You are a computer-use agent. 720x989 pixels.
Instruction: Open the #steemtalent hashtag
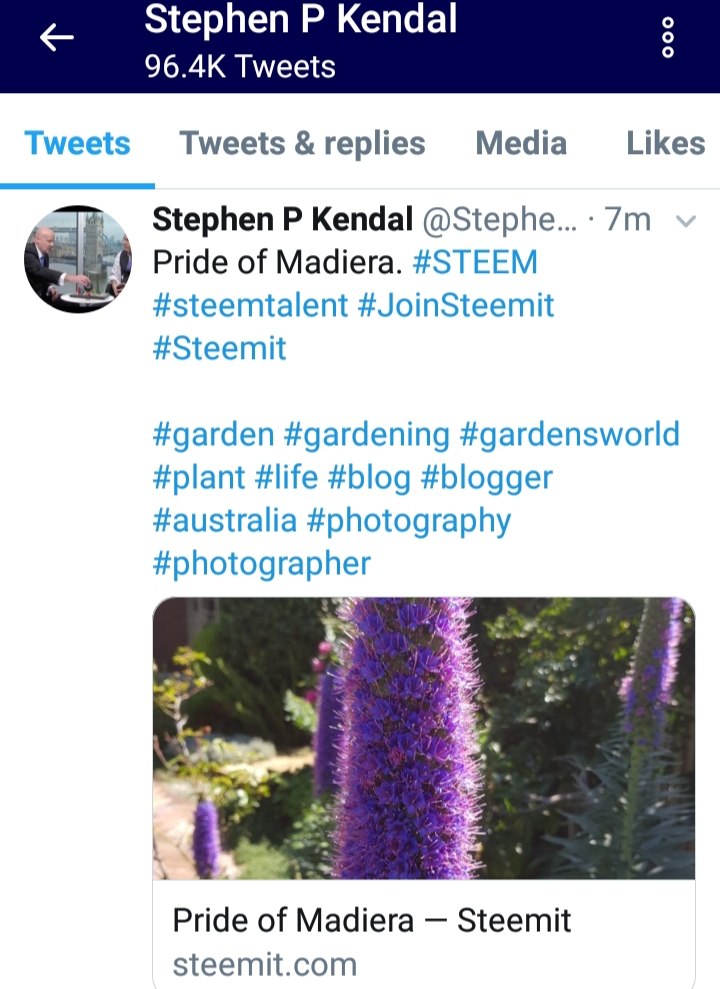tap(250, 305)
